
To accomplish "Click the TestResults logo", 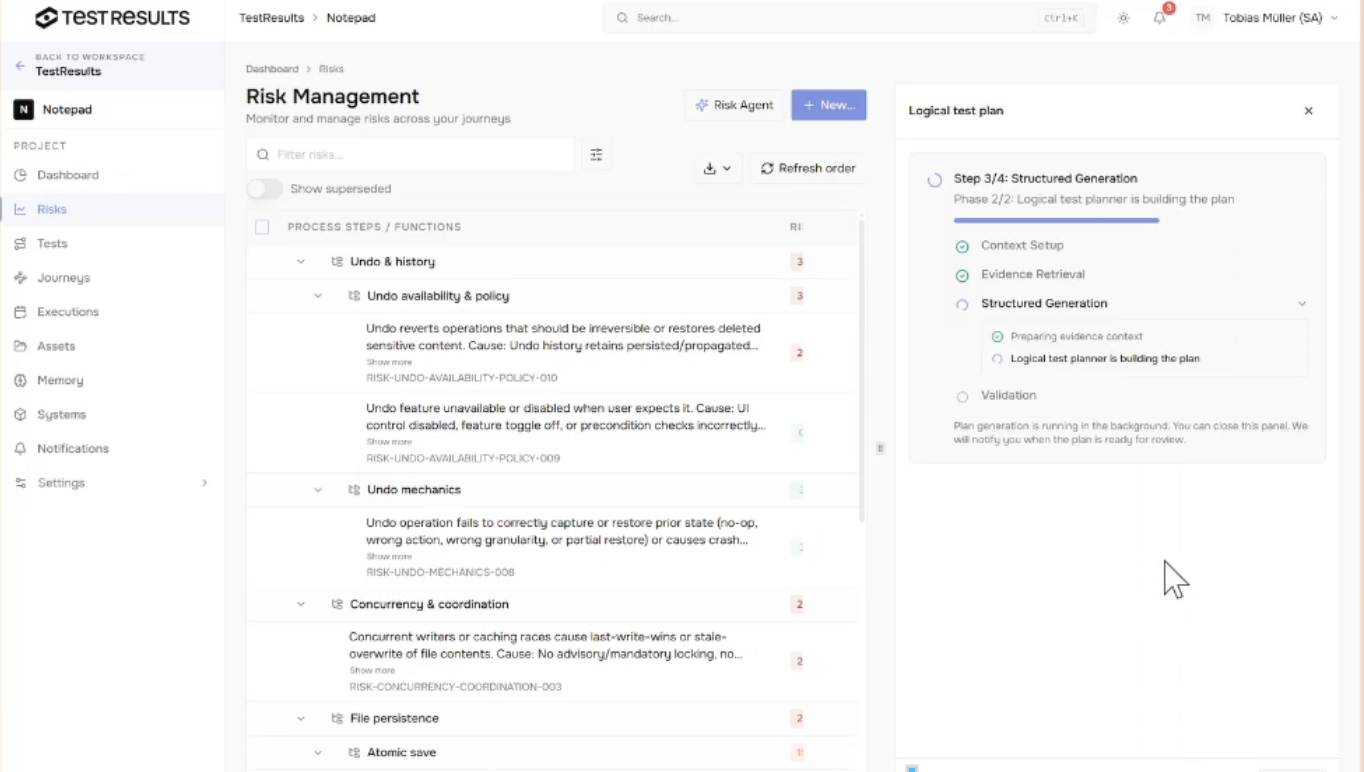I will [x=112, y=18].
